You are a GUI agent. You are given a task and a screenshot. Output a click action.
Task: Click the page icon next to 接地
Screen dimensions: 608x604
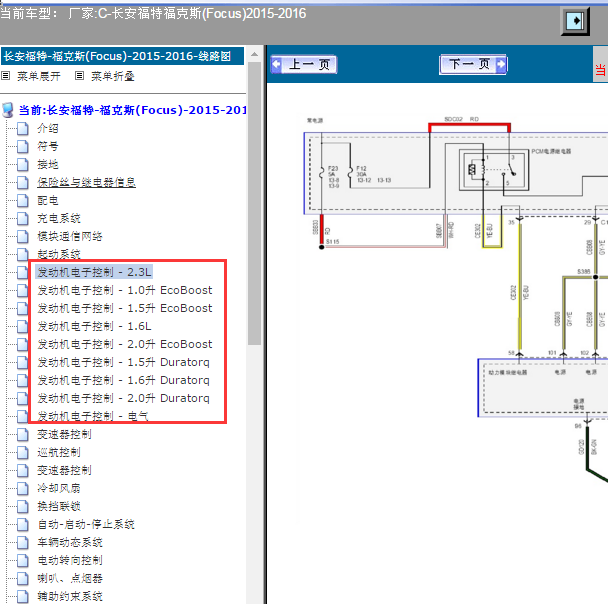23,164
